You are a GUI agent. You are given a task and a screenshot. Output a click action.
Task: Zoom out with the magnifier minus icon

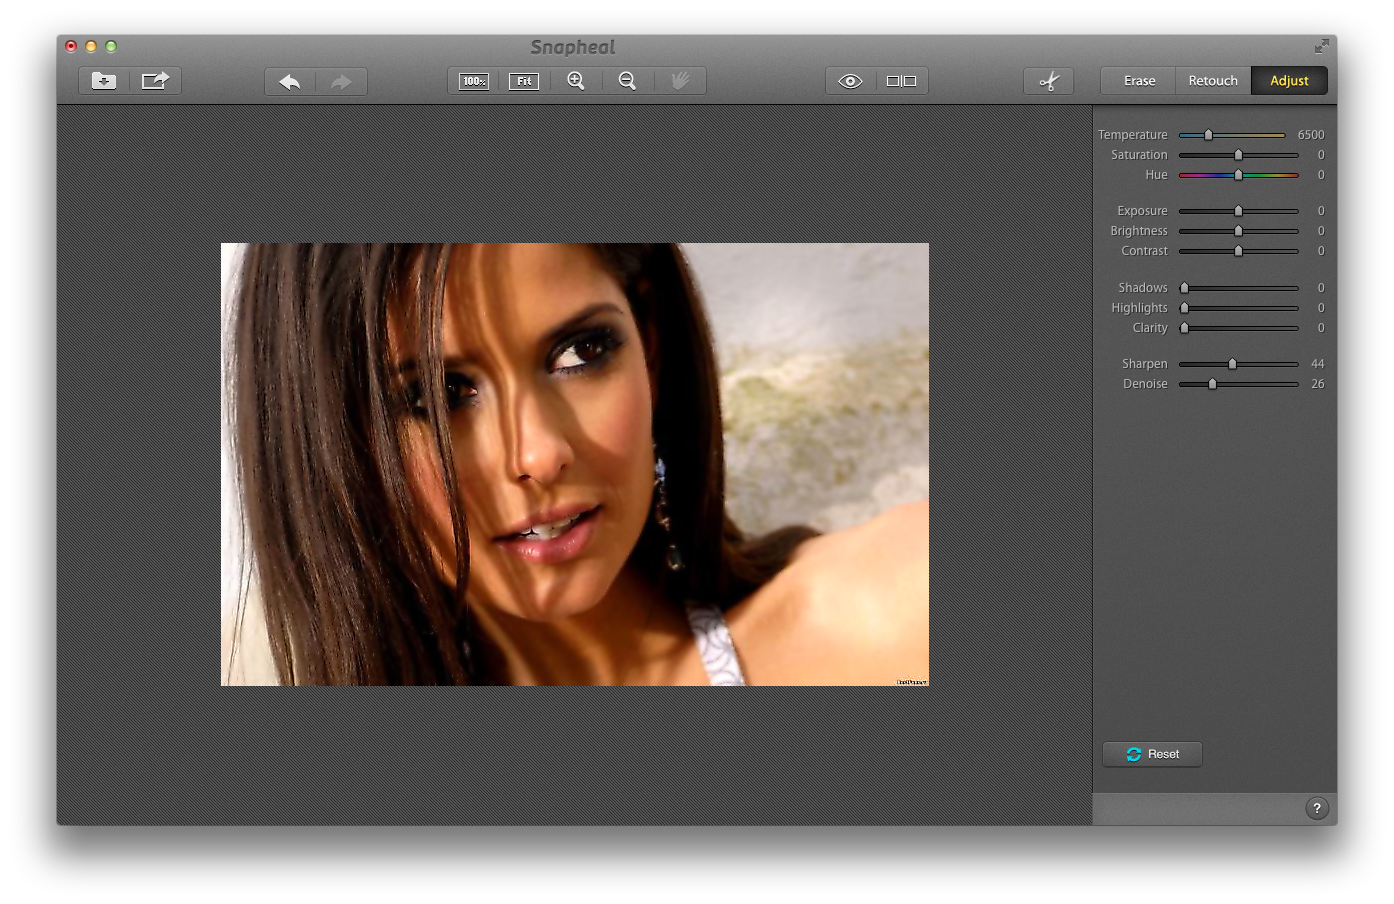click(x=627, y=81)
